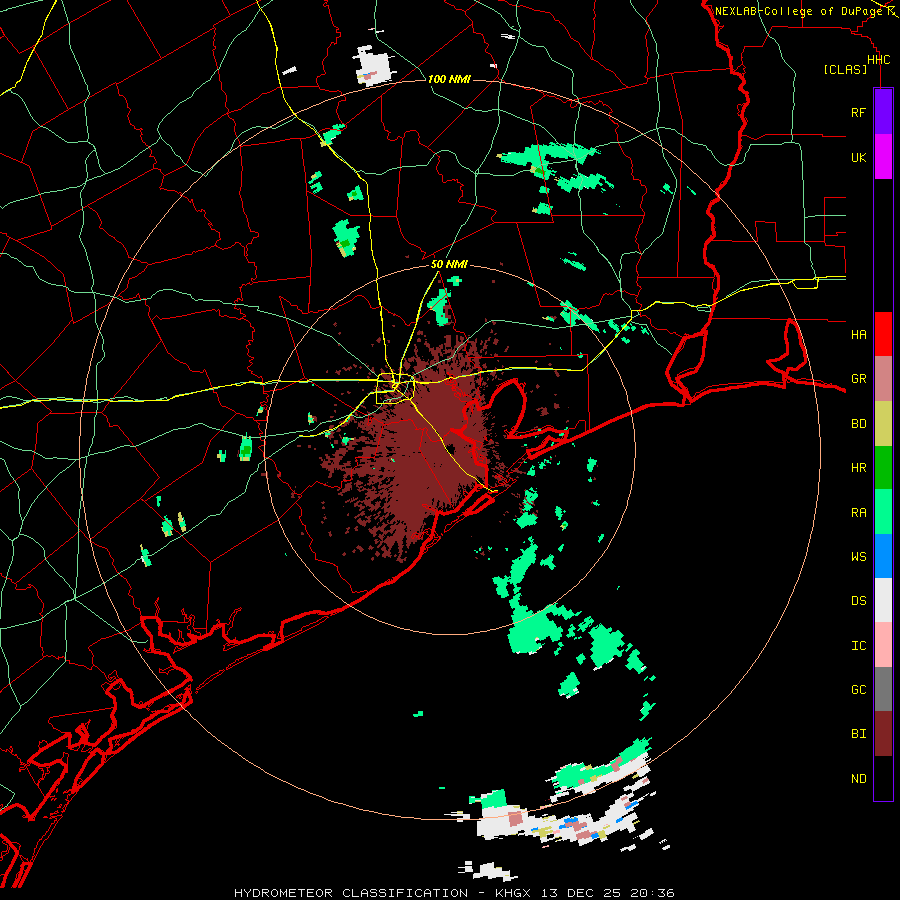900x900 pixels.
Task: Click the KHGX radar station identifier
Action: point(515,893)
